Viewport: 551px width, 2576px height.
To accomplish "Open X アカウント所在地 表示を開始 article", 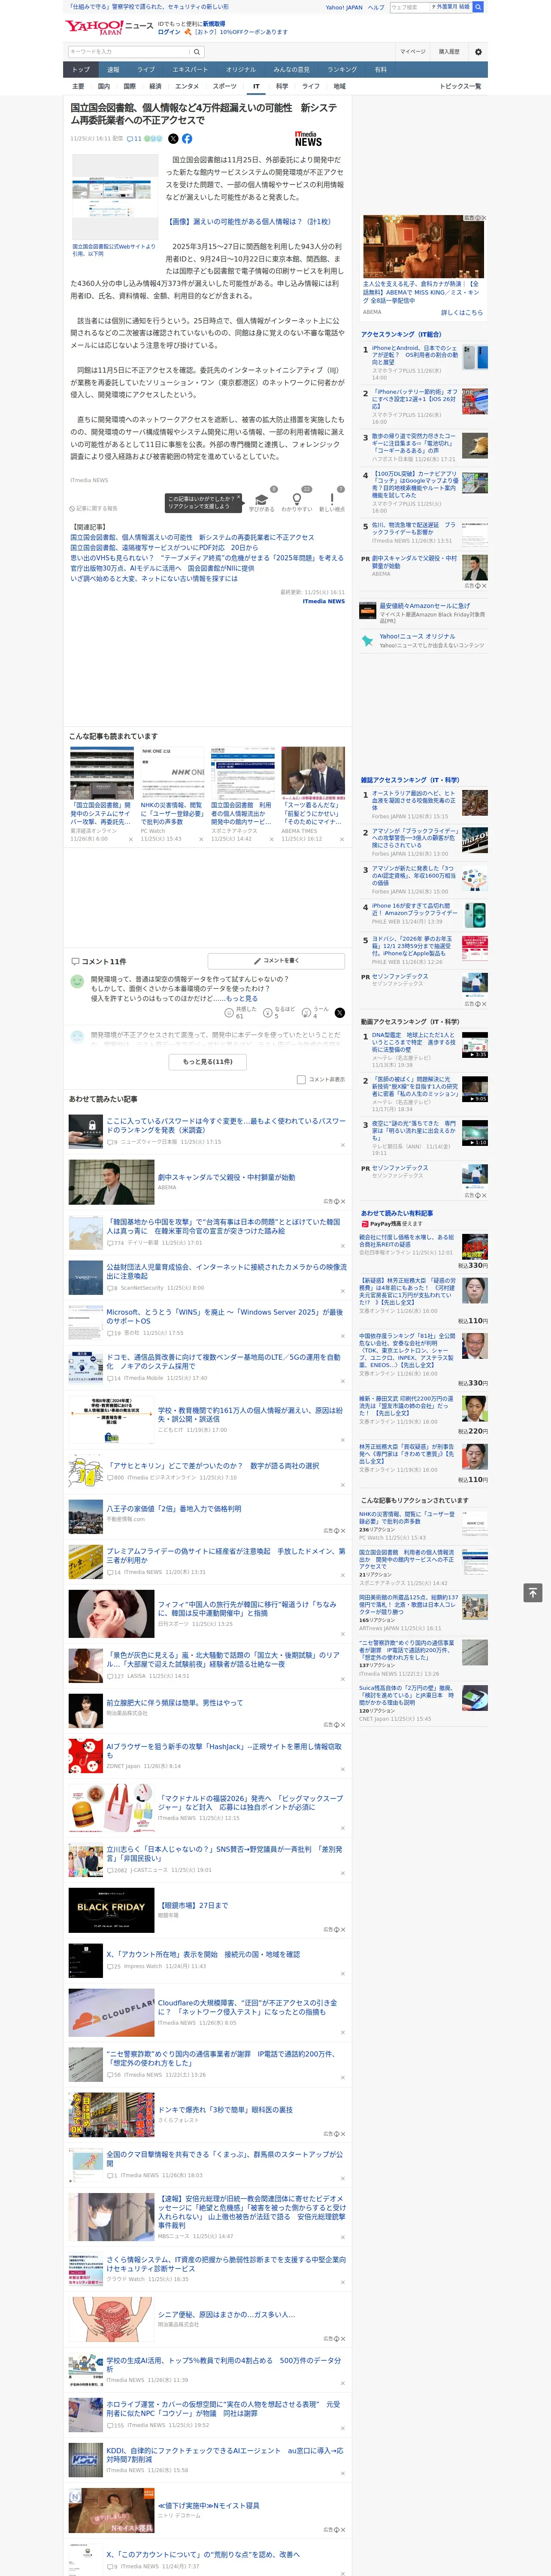I will click(x=203, y=1954).
